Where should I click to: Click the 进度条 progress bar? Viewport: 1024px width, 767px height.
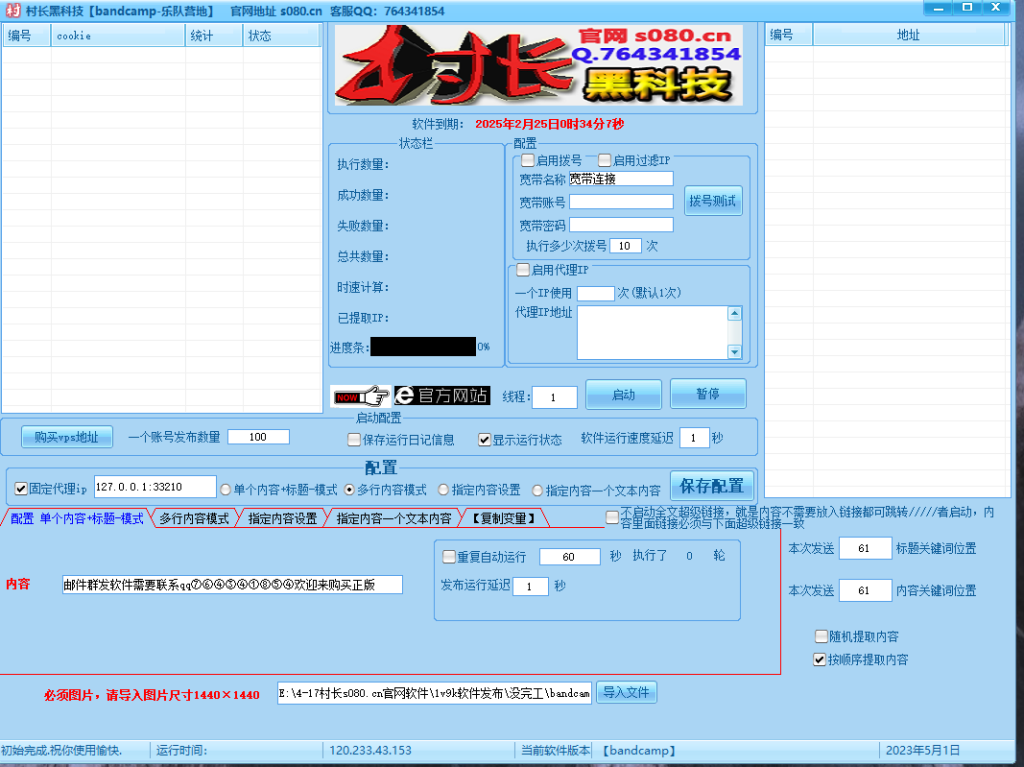click(422, 346)
